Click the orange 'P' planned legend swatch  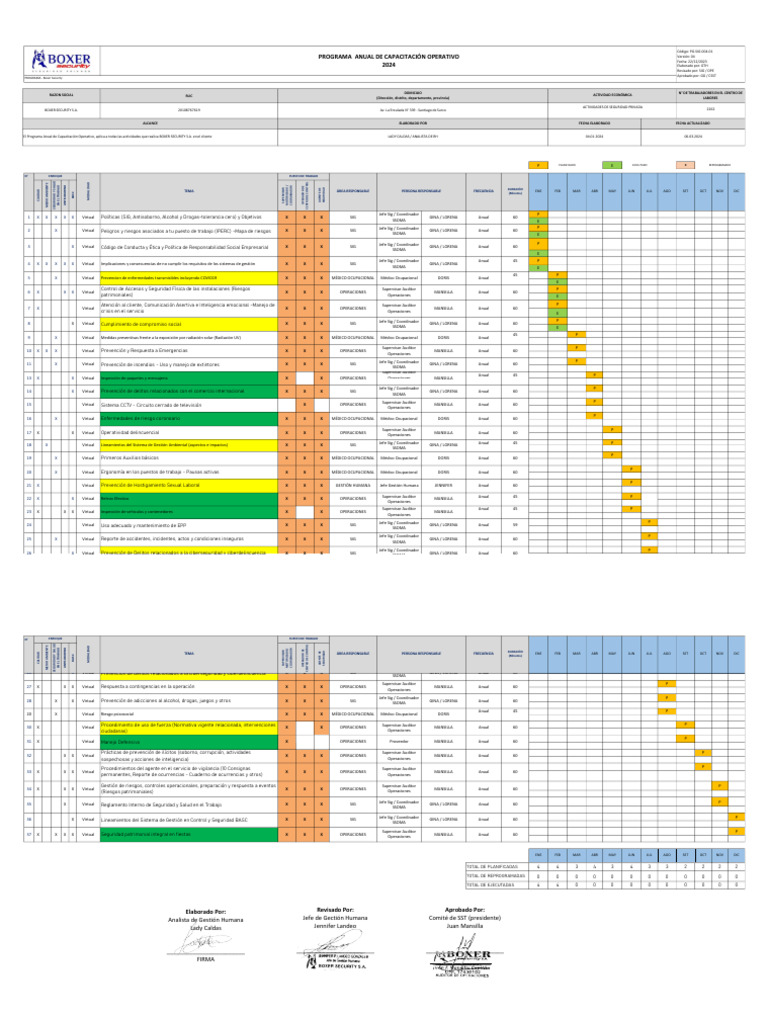[x=537, y=165]
